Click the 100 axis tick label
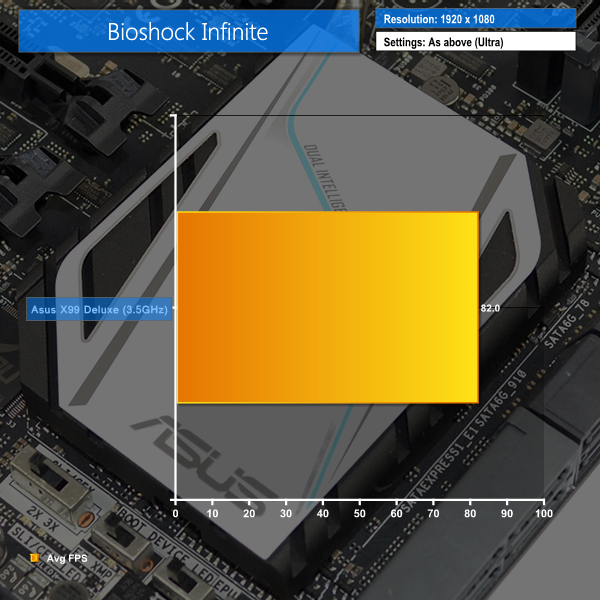Screen dimensions: 600x600 (544, 514)
